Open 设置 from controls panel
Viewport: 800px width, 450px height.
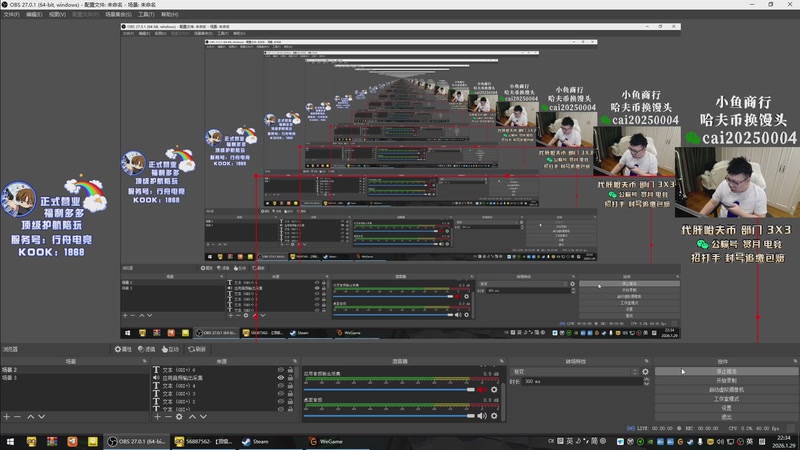[x=727, y=408]
